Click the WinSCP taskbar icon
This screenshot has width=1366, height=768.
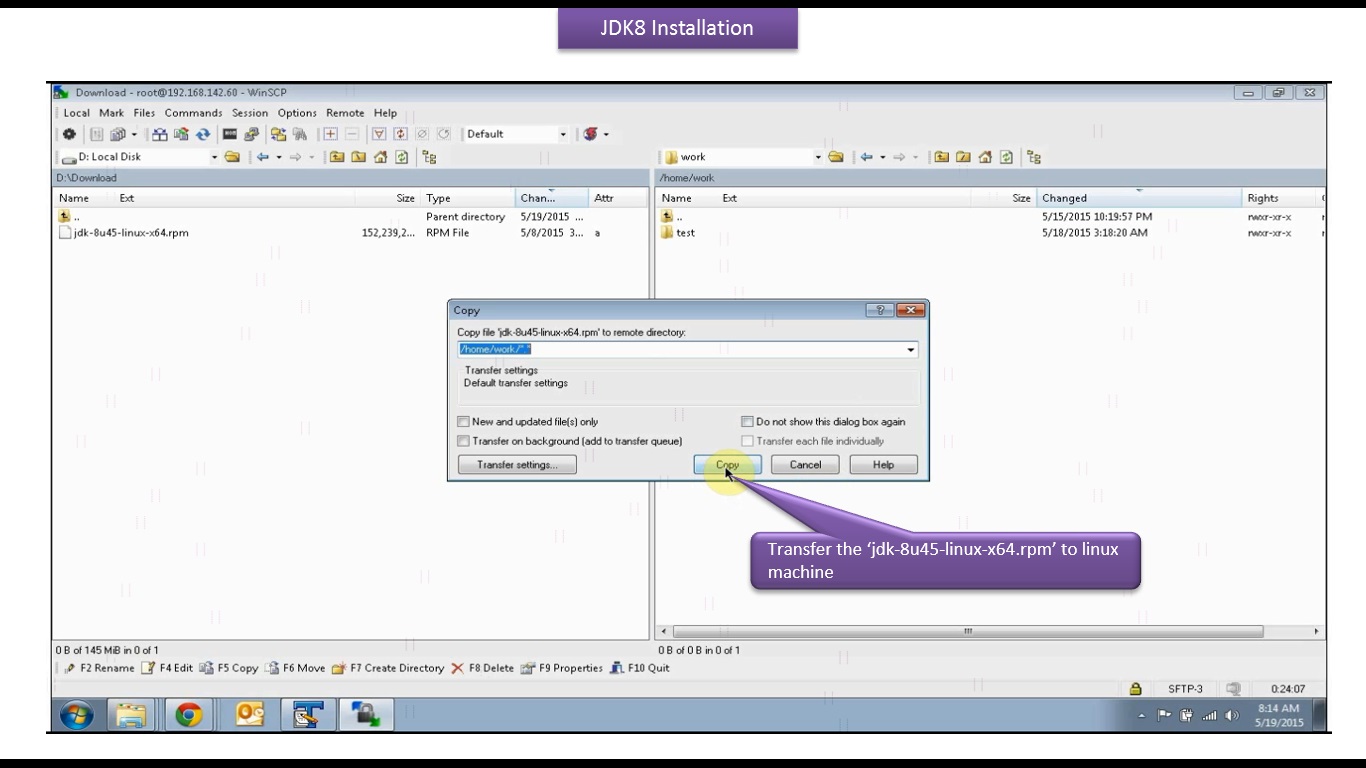[366, 714]
